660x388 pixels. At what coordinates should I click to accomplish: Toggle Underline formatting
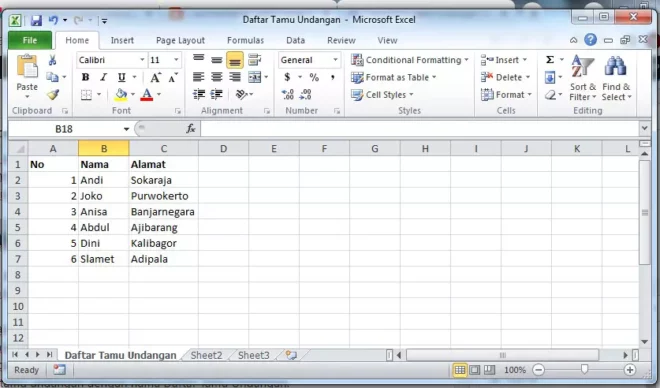pyautogui.click(x=122, y=77)
